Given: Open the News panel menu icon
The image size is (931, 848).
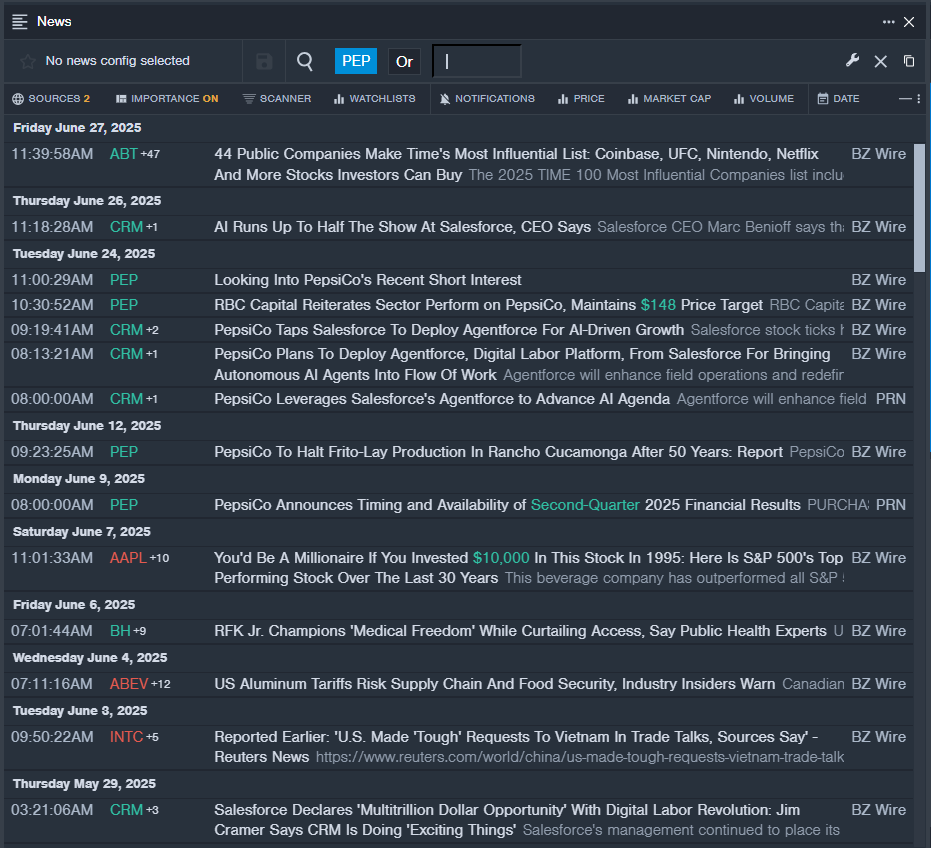Looking at the screenshot, I should 20,22.
